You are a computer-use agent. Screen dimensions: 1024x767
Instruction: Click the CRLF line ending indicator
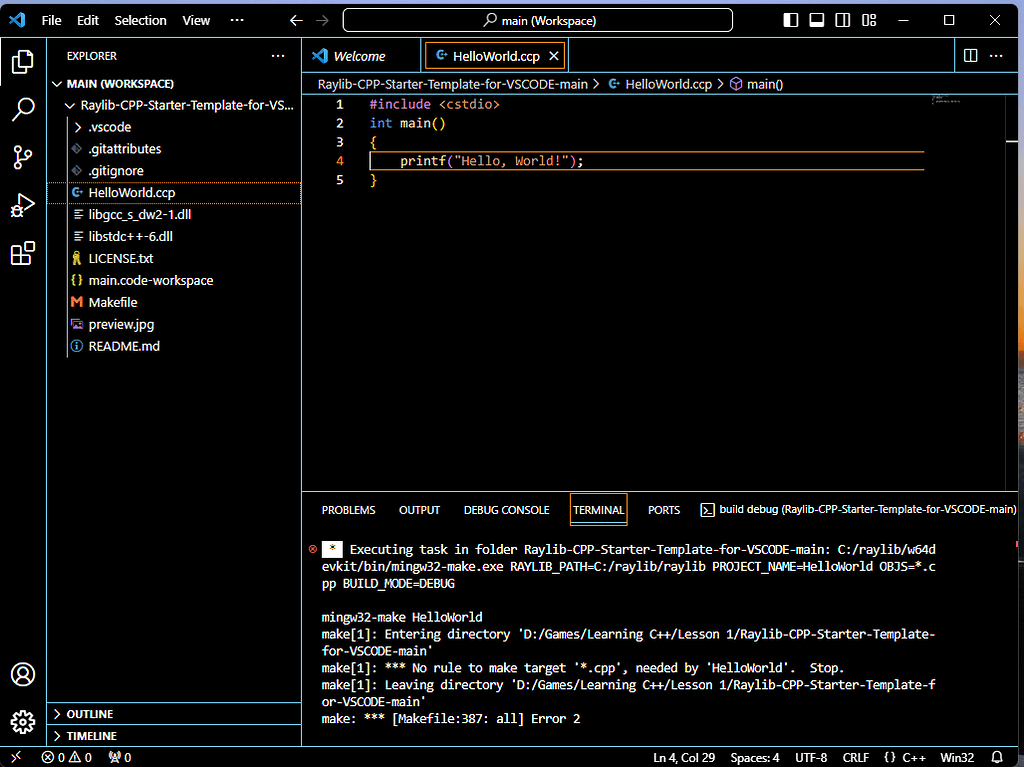856,757
